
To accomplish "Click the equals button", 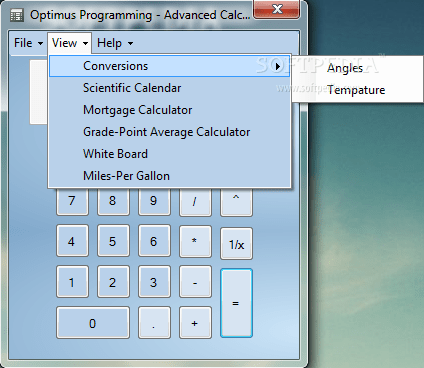I will 236,303.
